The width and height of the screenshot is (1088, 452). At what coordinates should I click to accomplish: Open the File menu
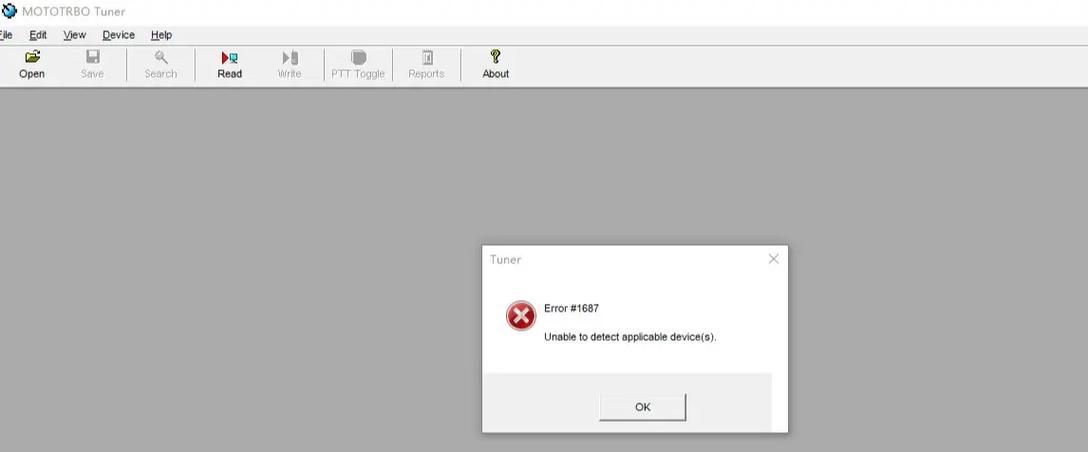pyautogui.click(x=6, y=35)
